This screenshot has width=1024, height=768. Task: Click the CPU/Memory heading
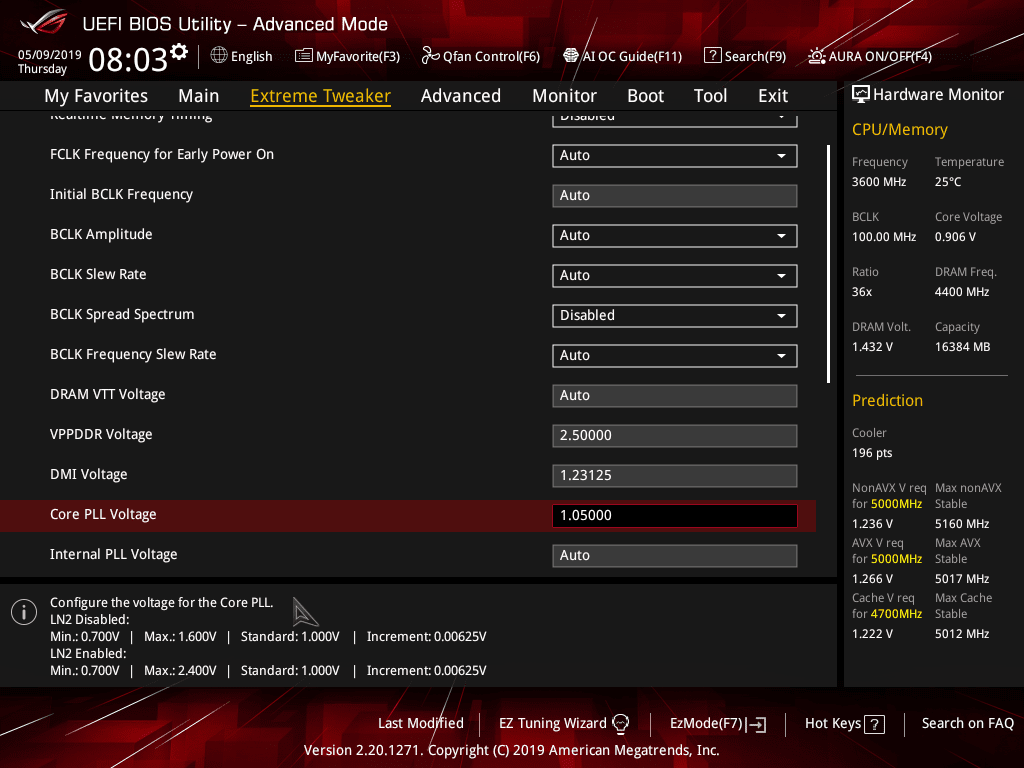pos(899,129)
